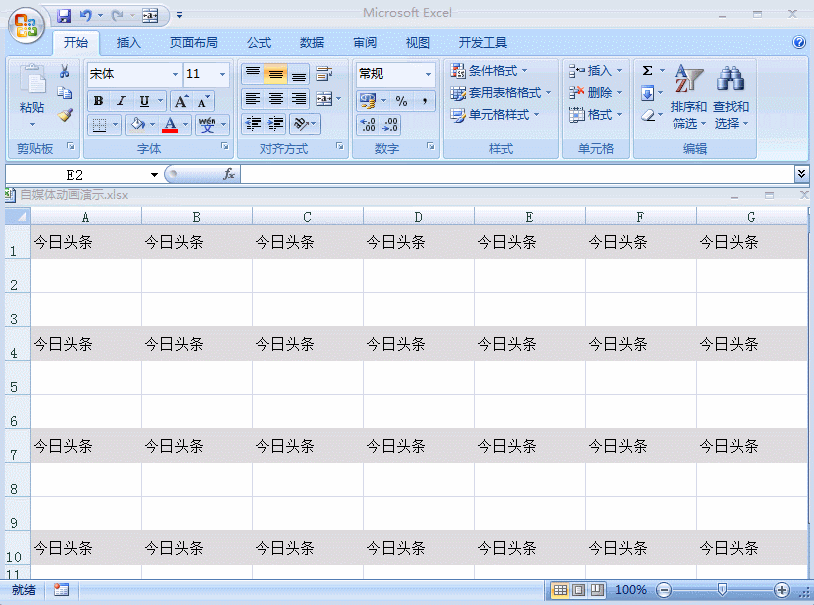This screenshot has height=605, width=814.
Task: Decrease decimal places
Action: pyautogui.click(x=389, y=125)
